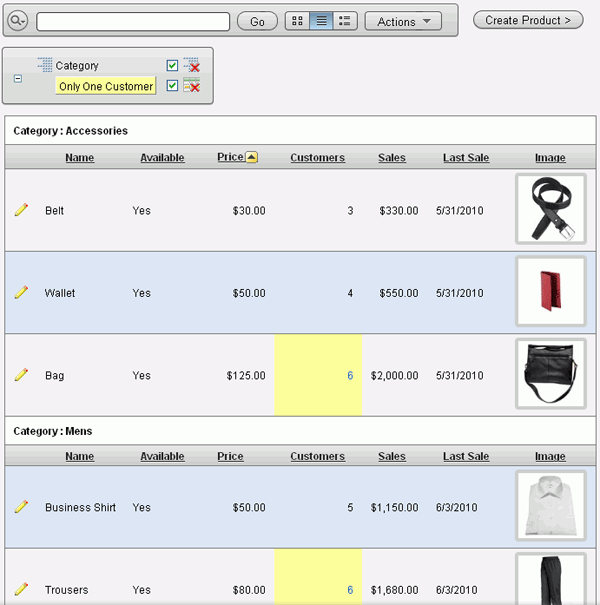
Task: Click the $30.00 Belt price
Action: [x=249, y=211]
